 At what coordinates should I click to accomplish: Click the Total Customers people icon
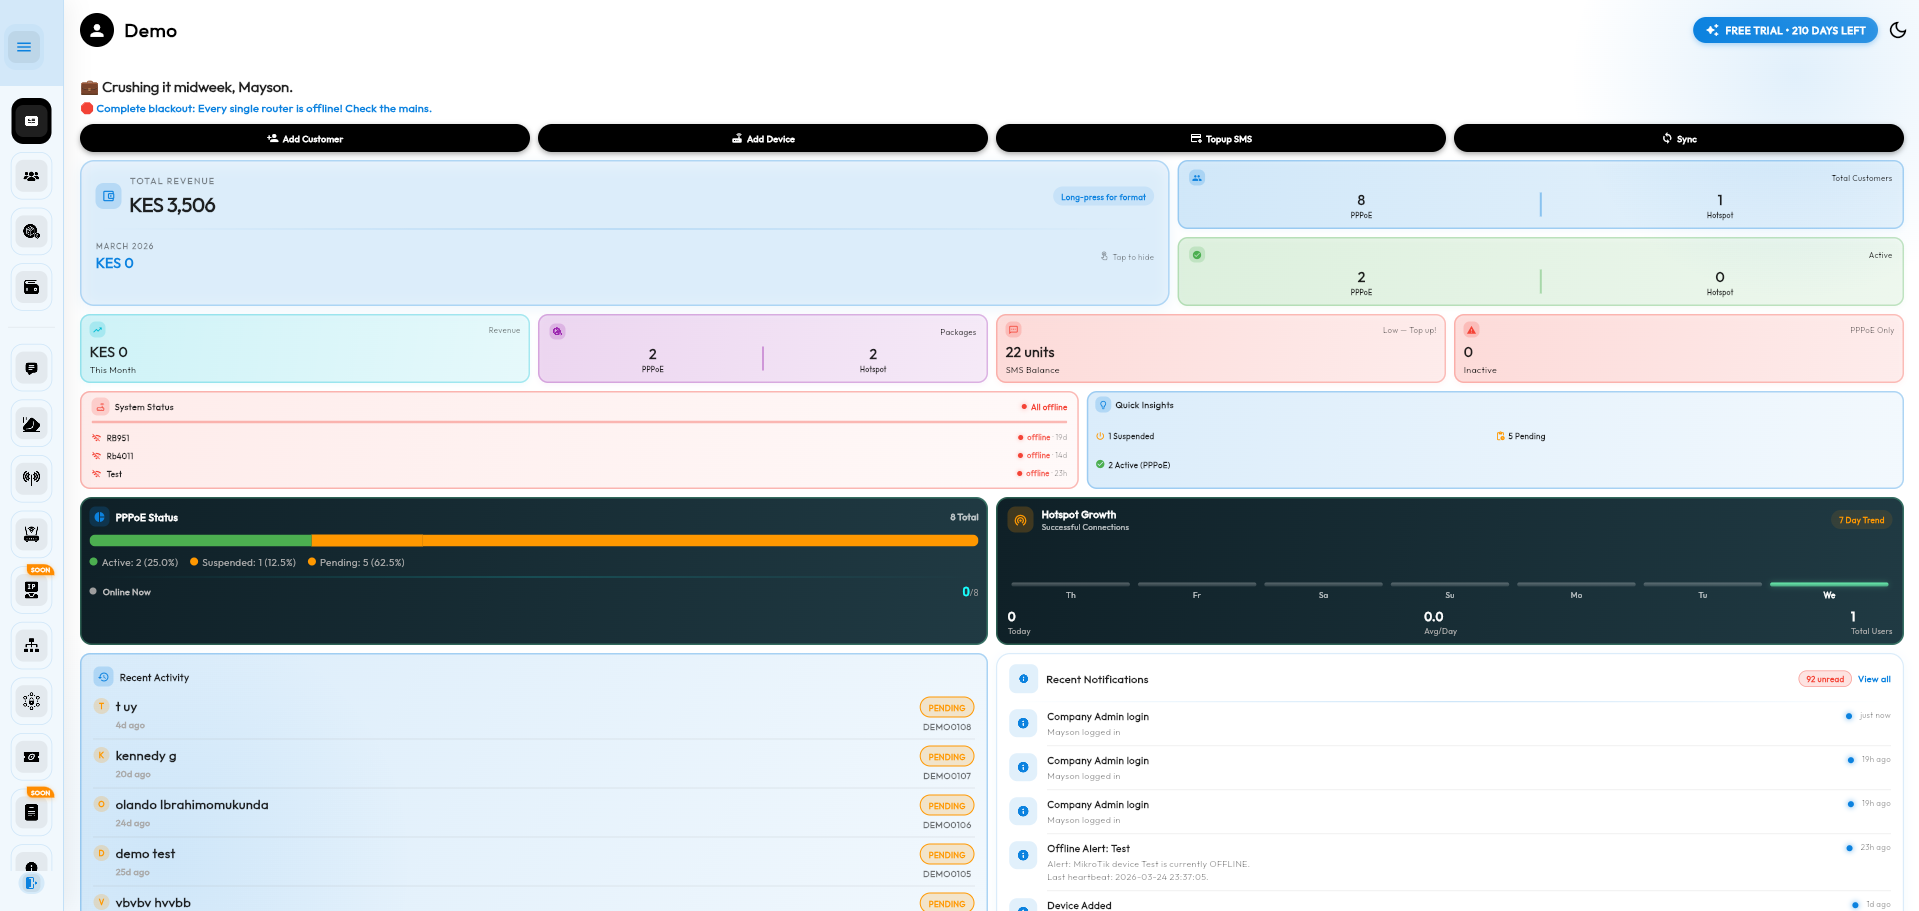pyautogui.click(x=1196, y=177)
